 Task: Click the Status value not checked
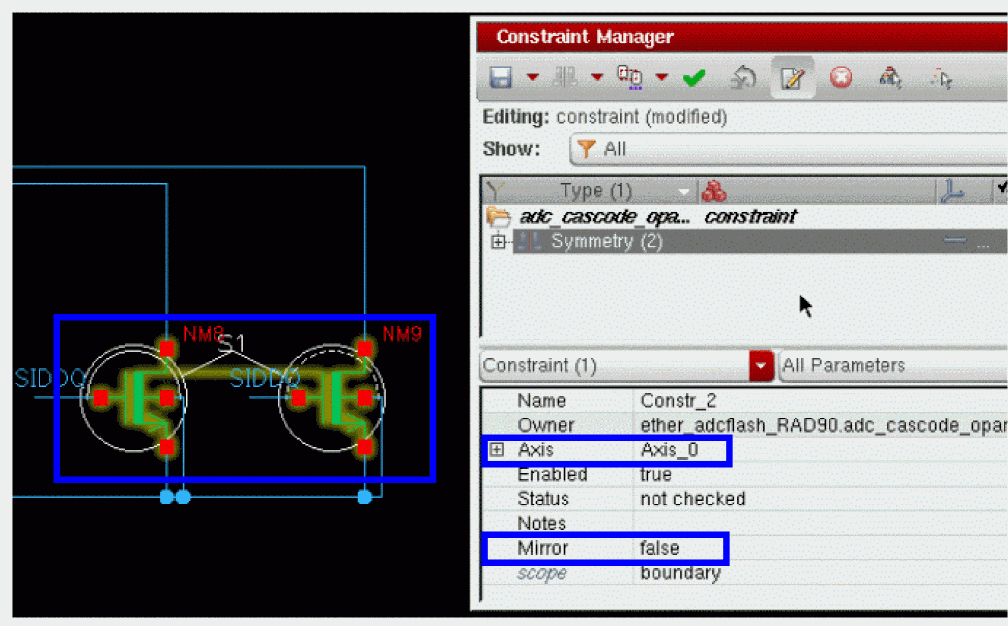[692, 499]
